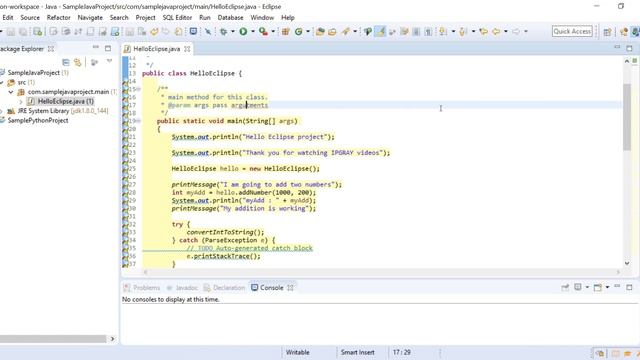Image resolution: width=640 pixels, height=360 pixels.
Task: Click the New Java Class green C icon
Action: tap(298, 31)
